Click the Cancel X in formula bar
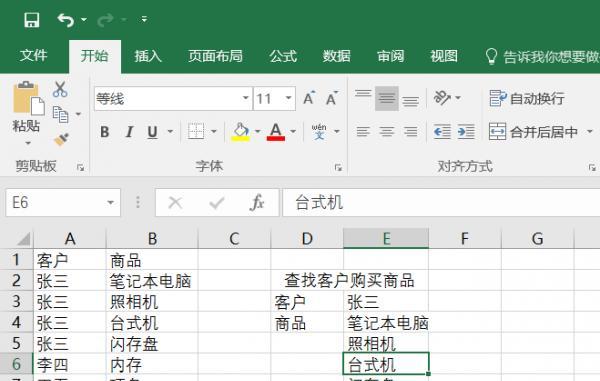Screen dimensions: 600x381 click(x=175, y=203)
